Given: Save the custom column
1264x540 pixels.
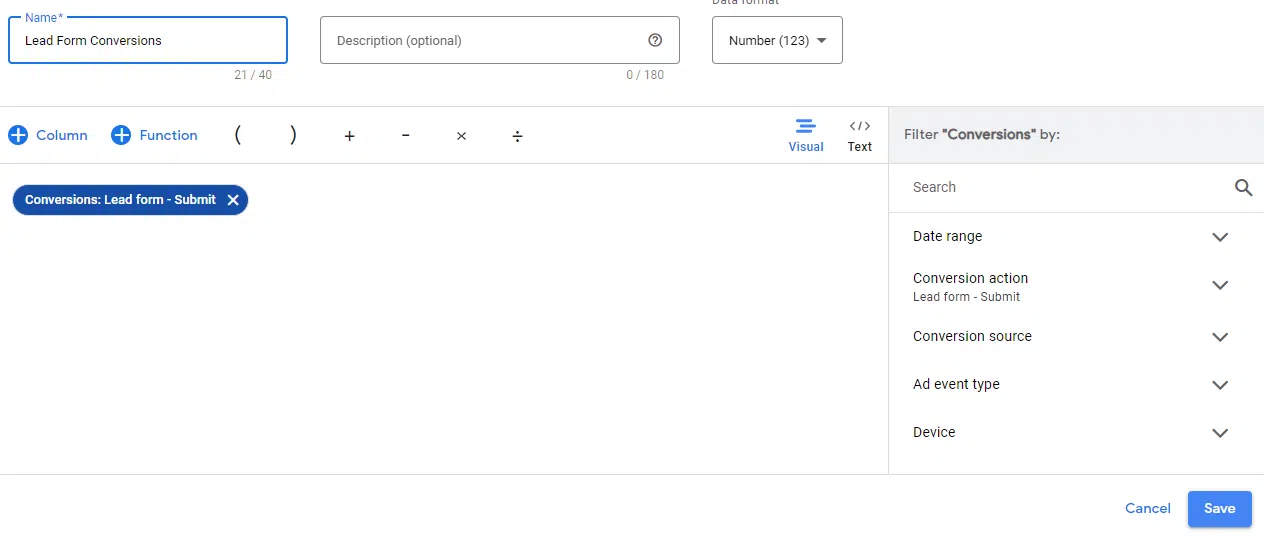Looking at the screenshot, I should 1219,508.
